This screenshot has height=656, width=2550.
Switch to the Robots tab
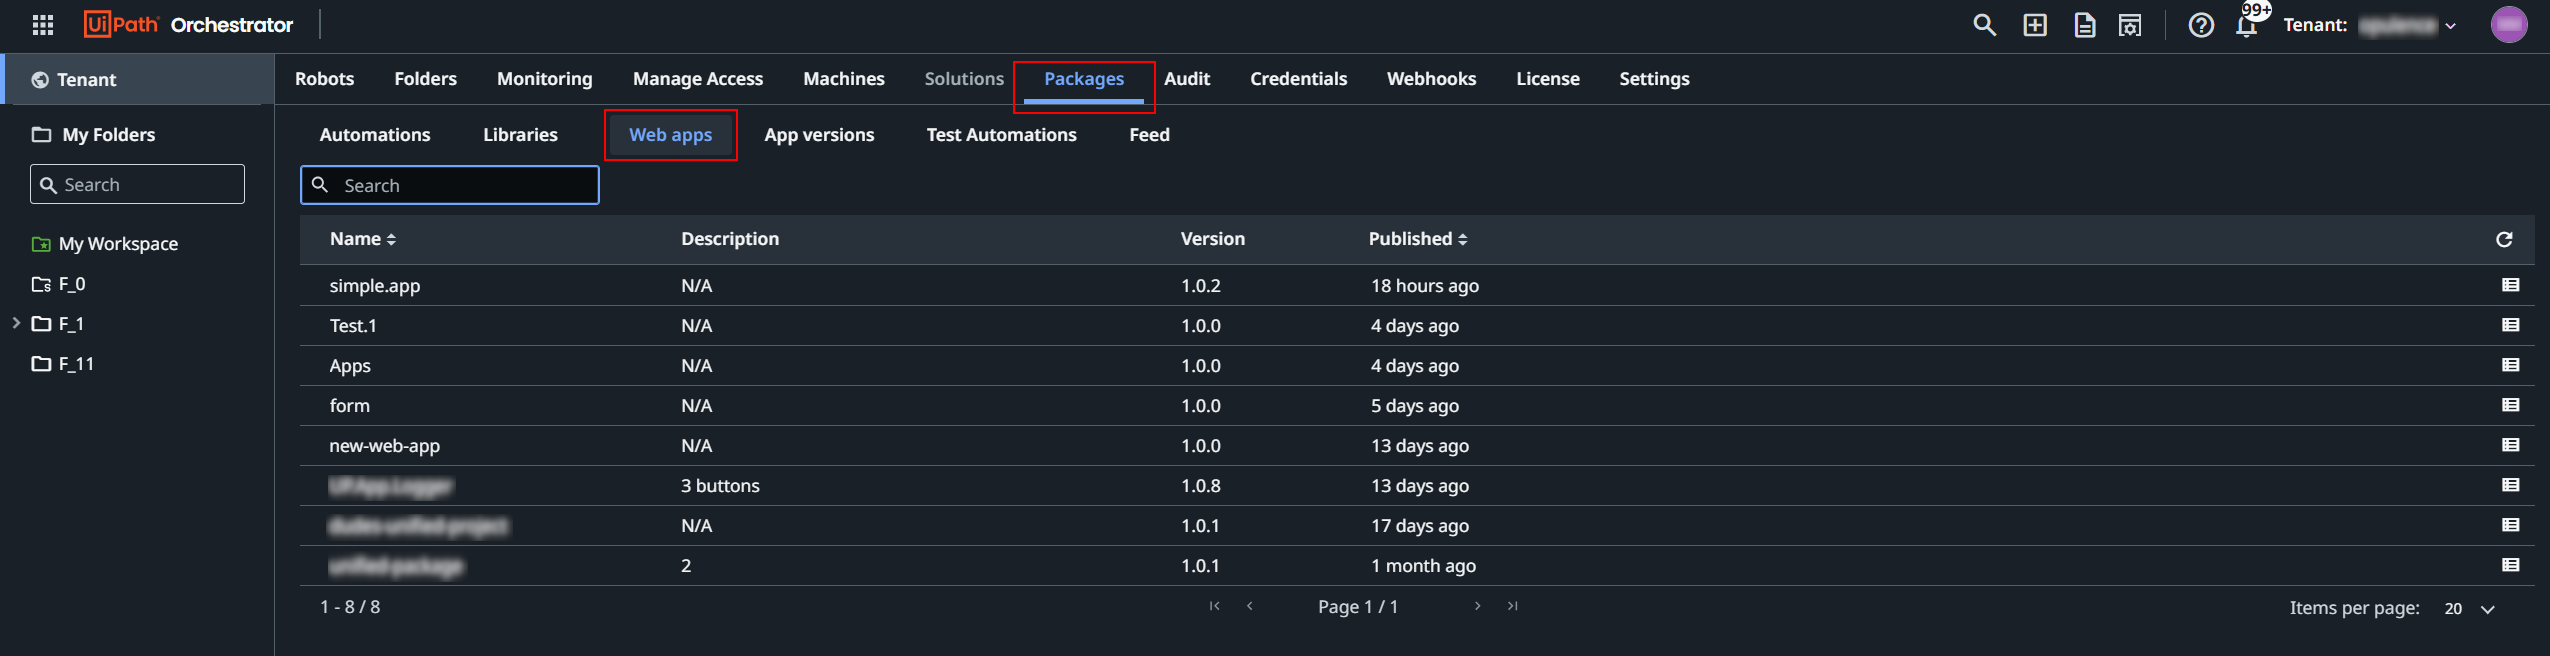[x=324, y=79]
